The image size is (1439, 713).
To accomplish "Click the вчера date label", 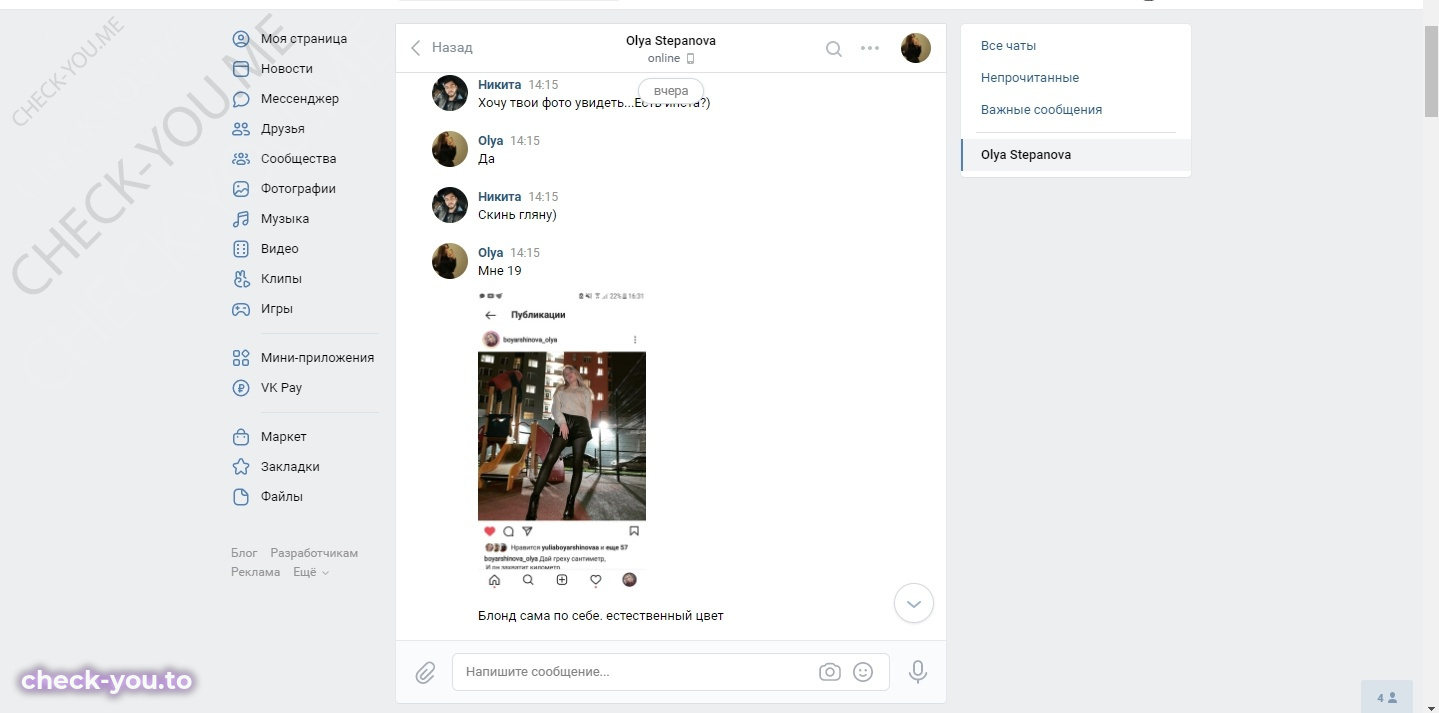I will tap(671, 91).
